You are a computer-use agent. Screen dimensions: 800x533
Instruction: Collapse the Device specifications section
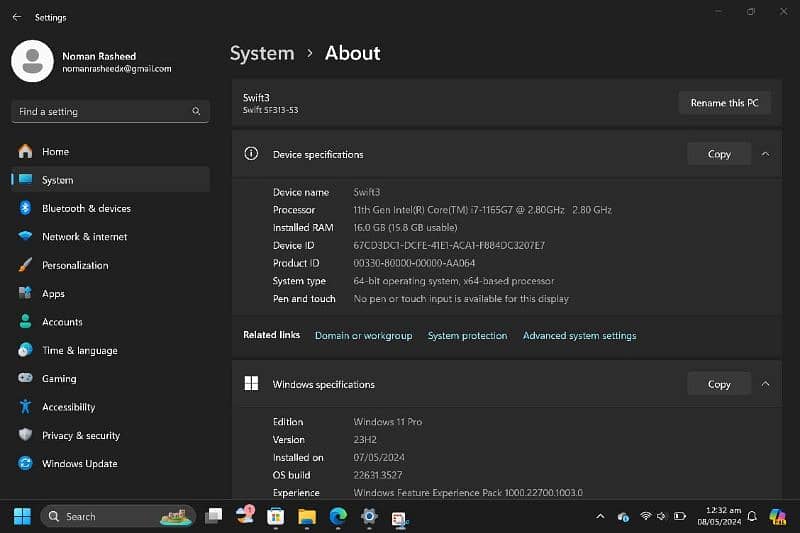pos(765,154)
